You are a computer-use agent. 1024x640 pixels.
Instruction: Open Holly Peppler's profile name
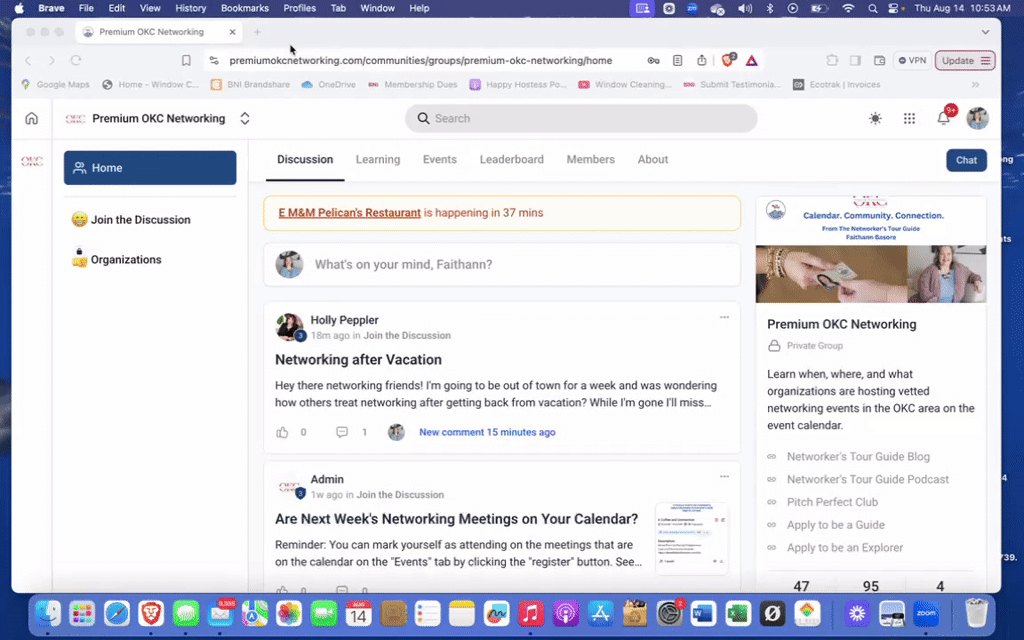tap(344, 320)
